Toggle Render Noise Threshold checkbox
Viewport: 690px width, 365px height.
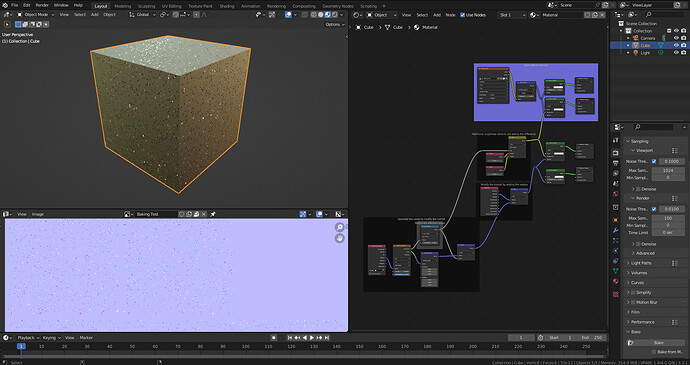[654, 209]
